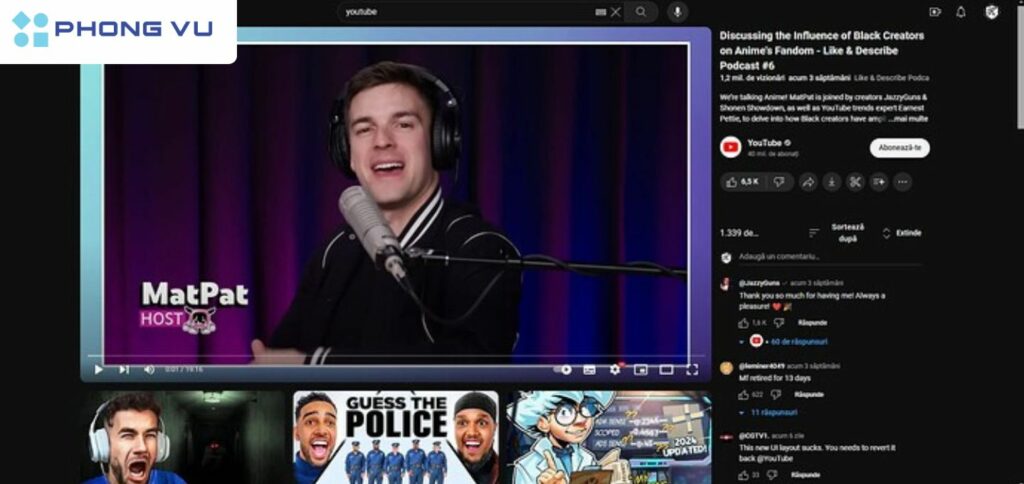Enter fullscreen mode
Viewport: 1024px width, 484px height.
(x=692, y=370)
